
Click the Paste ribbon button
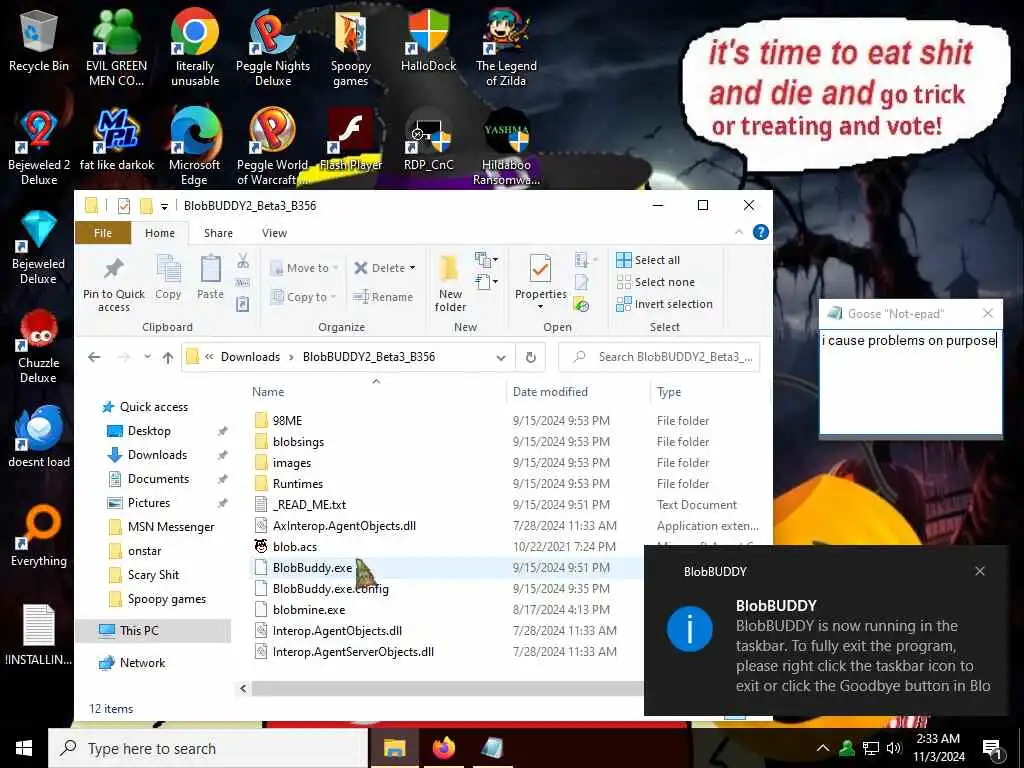point(210,278)
